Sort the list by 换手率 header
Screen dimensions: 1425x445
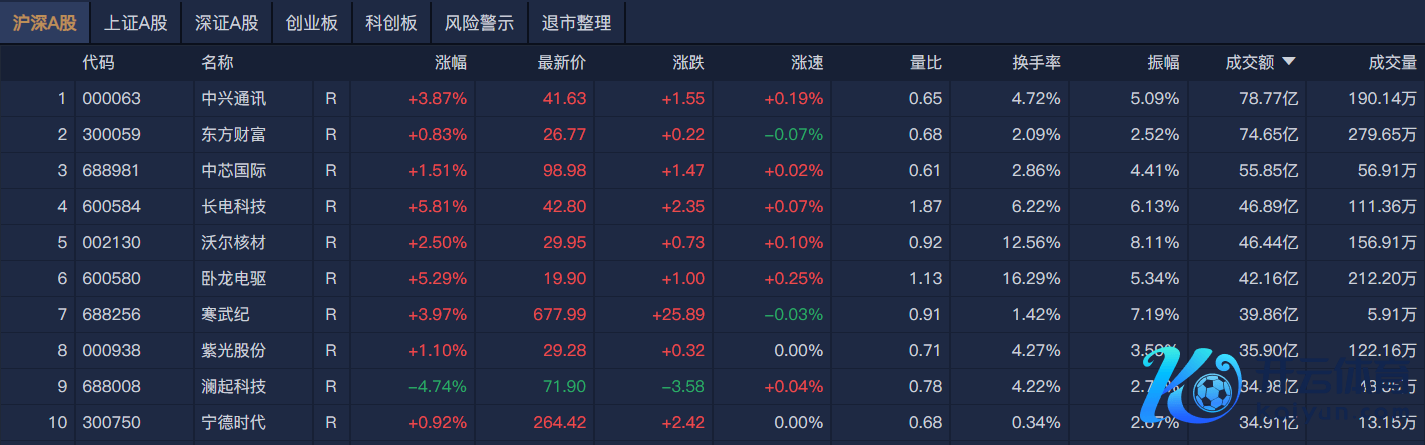coord(1036,62)
